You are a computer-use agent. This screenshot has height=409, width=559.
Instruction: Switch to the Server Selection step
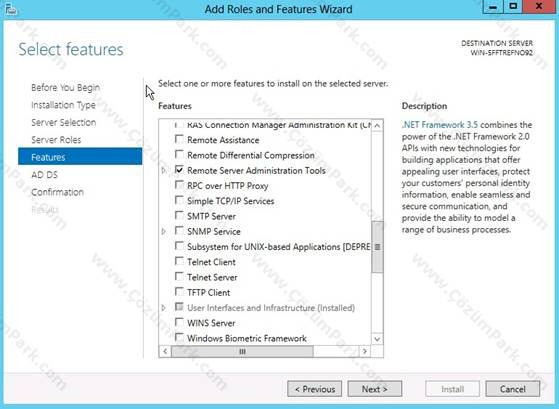pos(63,122)
